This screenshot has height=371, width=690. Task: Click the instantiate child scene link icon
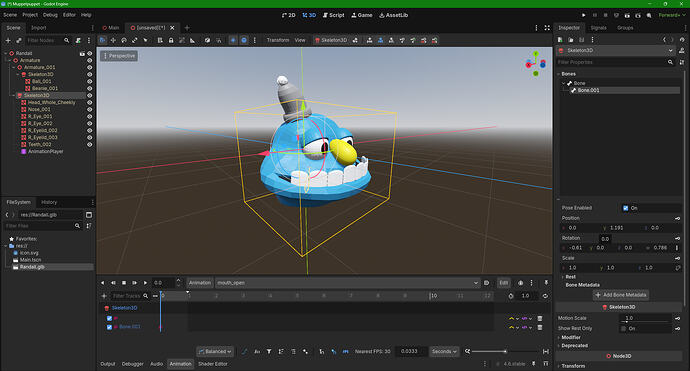(x=18, y=40)
